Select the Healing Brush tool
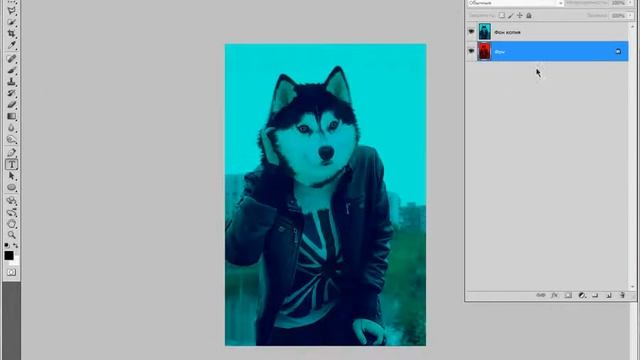The image size is (640, 360). (11, 59)
